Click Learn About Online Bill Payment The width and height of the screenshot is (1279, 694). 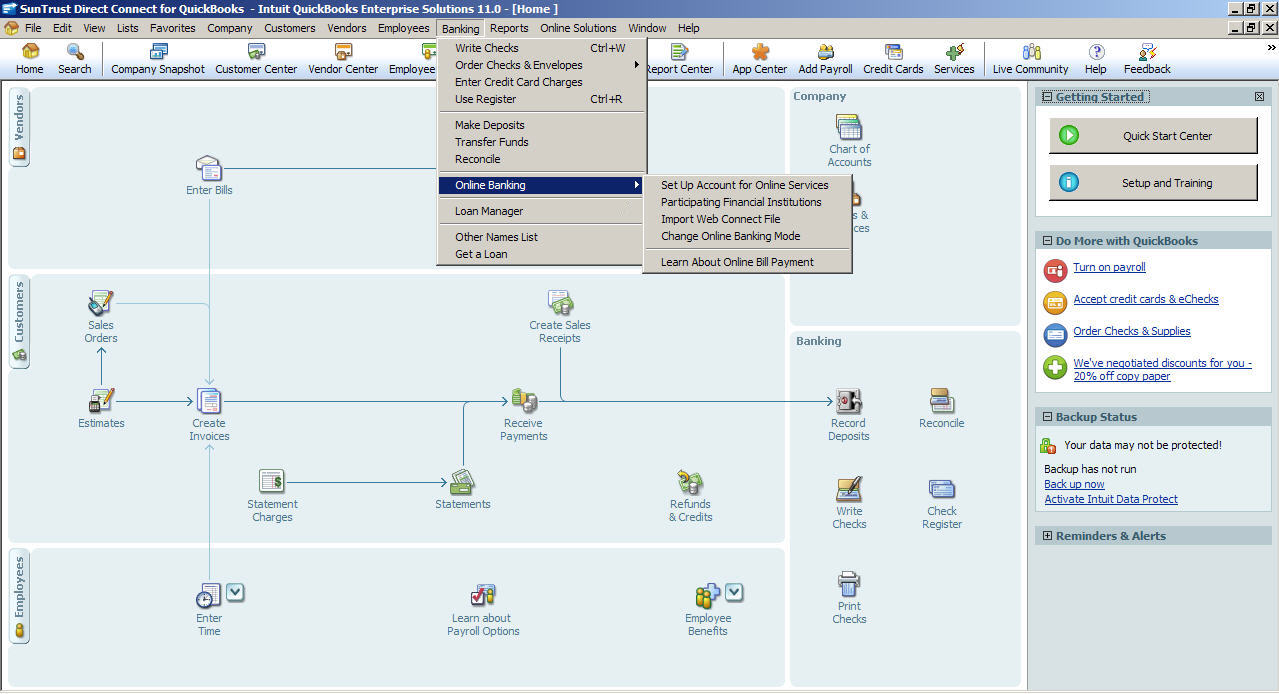(x=747, y=262)
